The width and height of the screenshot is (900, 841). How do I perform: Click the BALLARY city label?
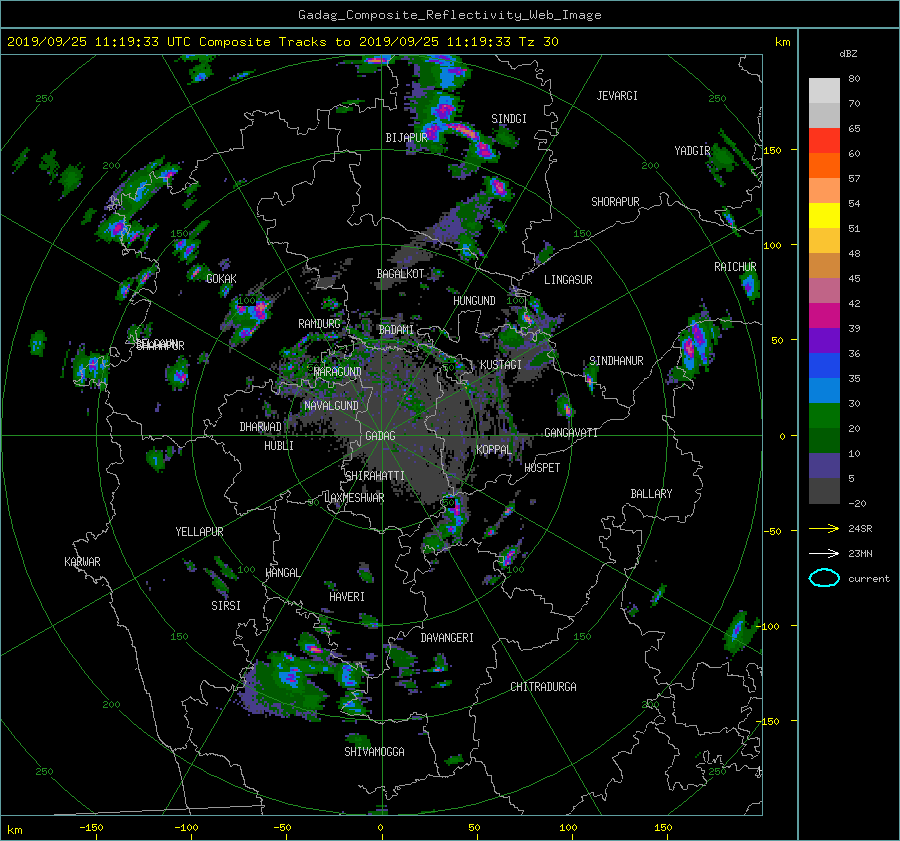click(x=651, y=494)
